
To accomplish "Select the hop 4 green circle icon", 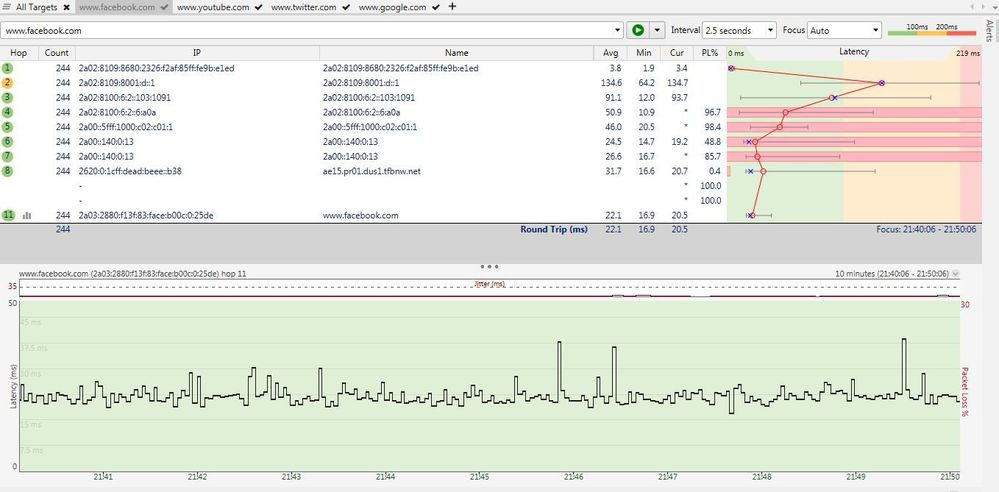I will [x=8, y=112].
